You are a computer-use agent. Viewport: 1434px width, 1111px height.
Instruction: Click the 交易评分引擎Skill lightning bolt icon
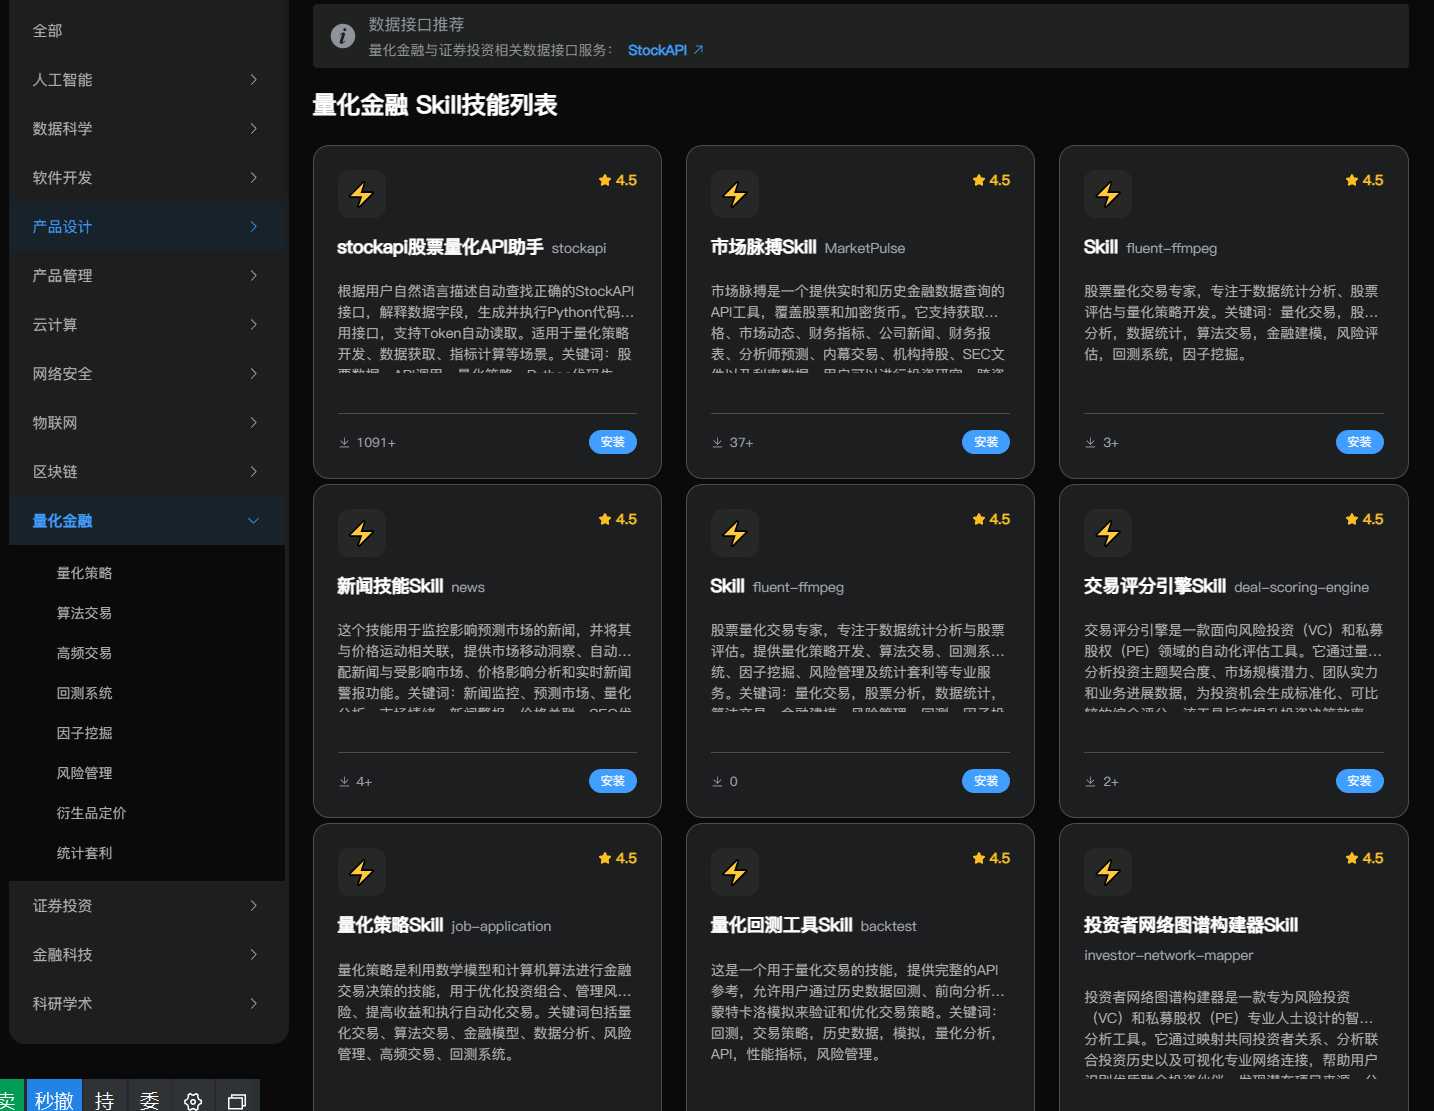pyautogui.click(x=1108, y=533)
